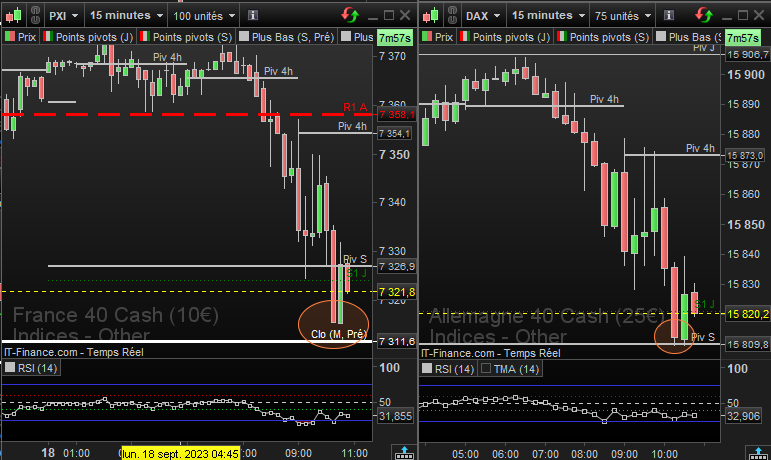Click the red 7 358,1 price tag
The width and height of the screenshot is (771, 460).
click(x=396, y=115)
